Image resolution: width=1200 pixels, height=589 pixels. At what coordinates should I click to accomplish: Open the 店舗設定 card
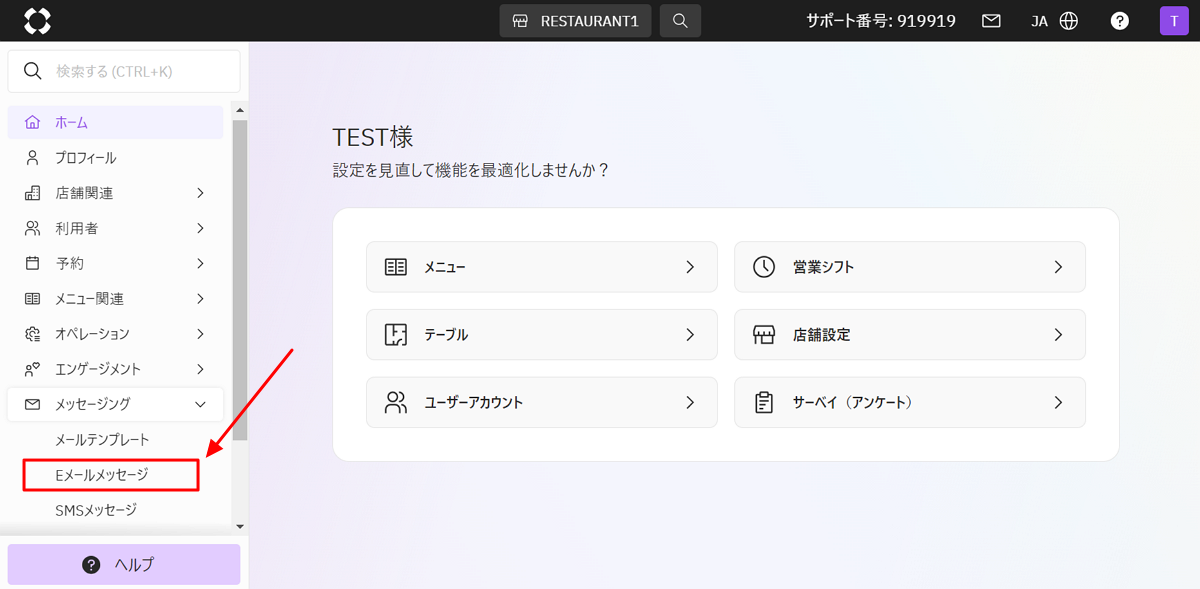point(909,335)
